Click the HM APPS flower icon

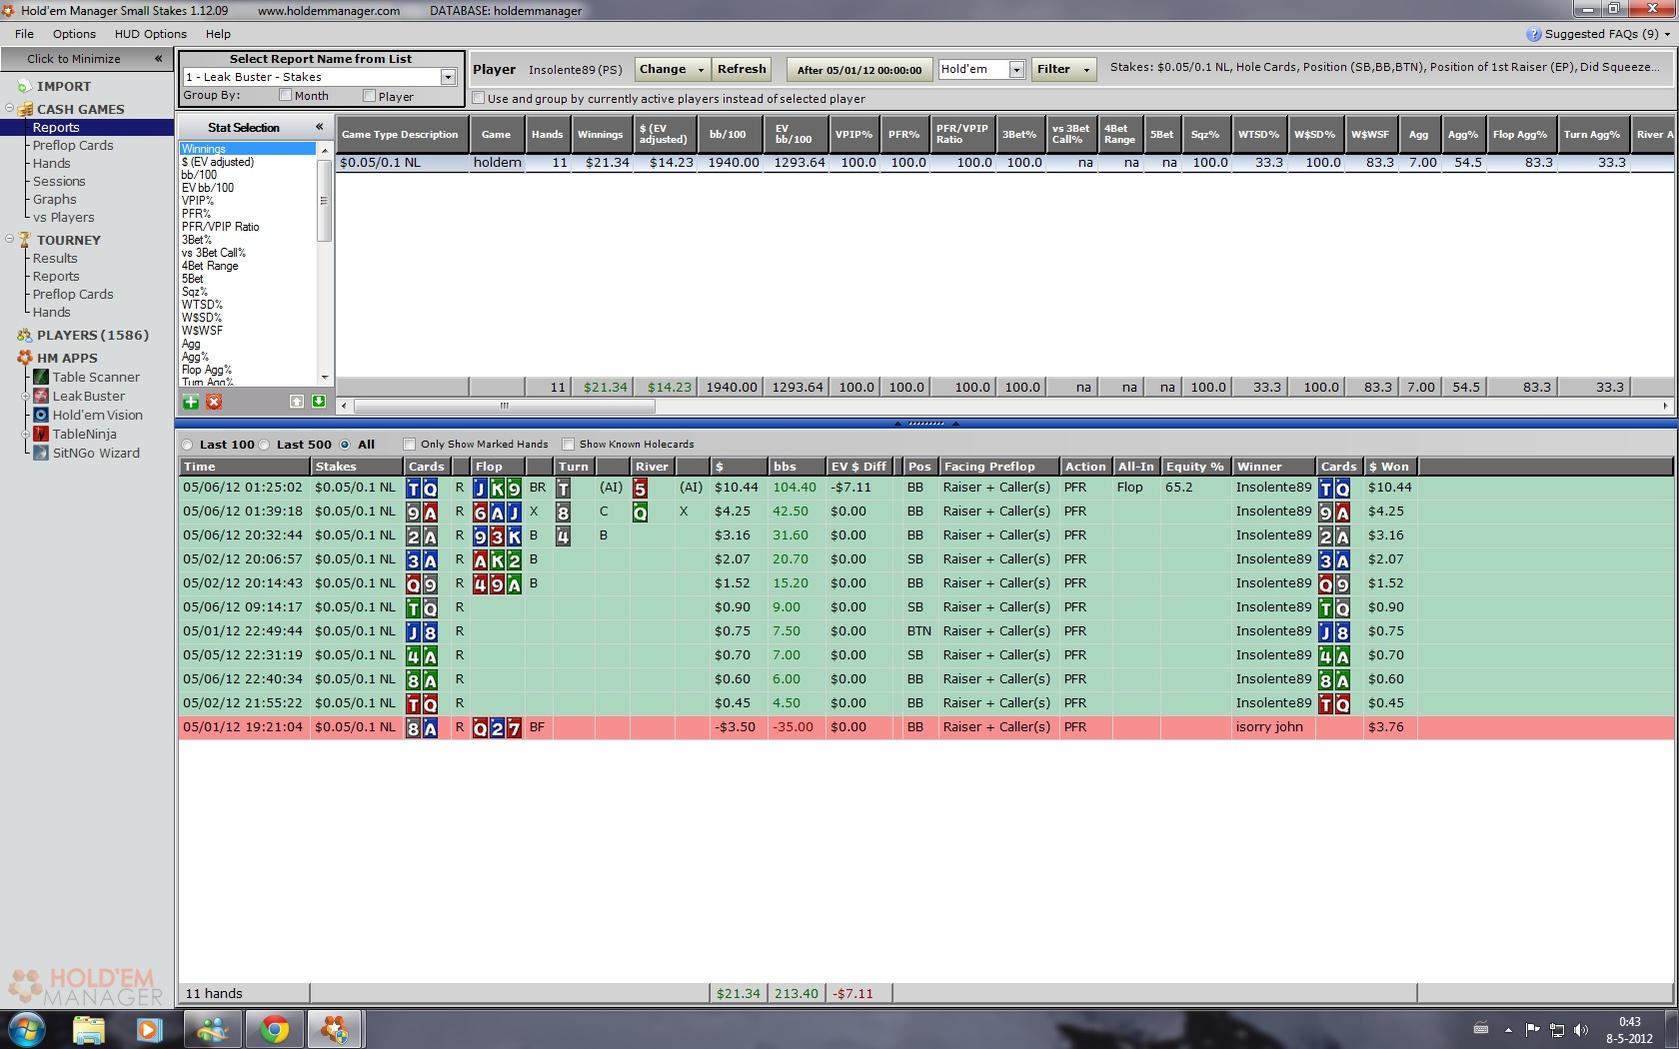[24, 358]
